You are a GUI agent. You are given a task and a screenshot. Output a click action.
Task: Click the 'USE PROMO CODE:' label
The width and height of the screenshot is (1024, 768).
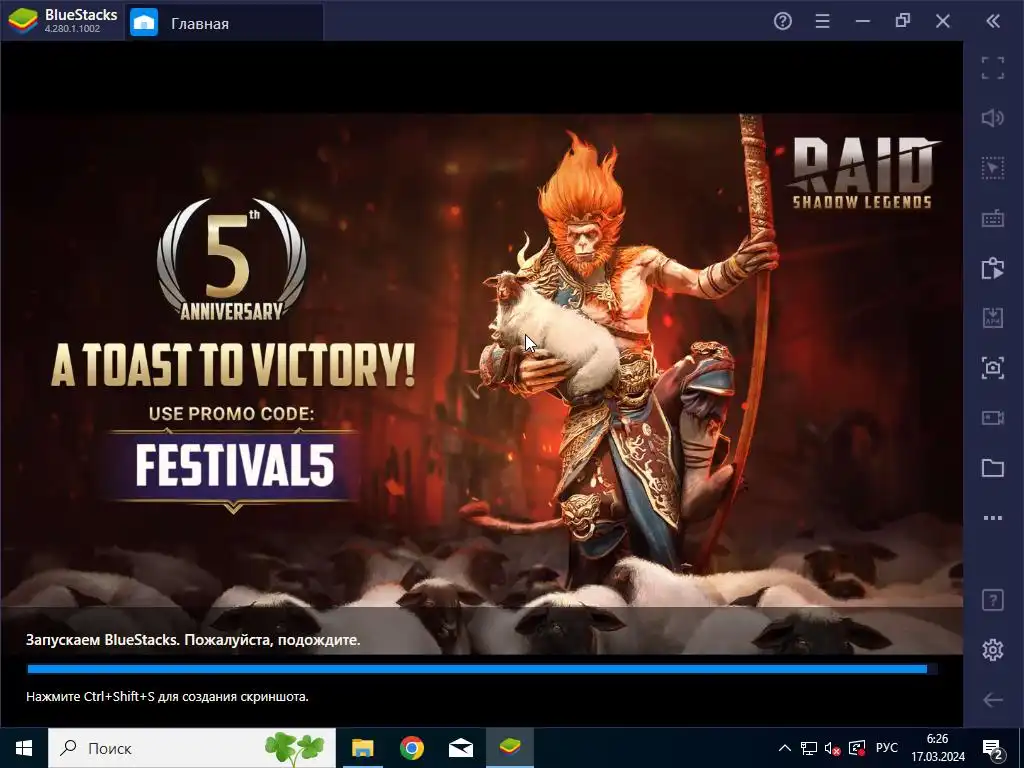pyautogui.click(x=231, y=414)
